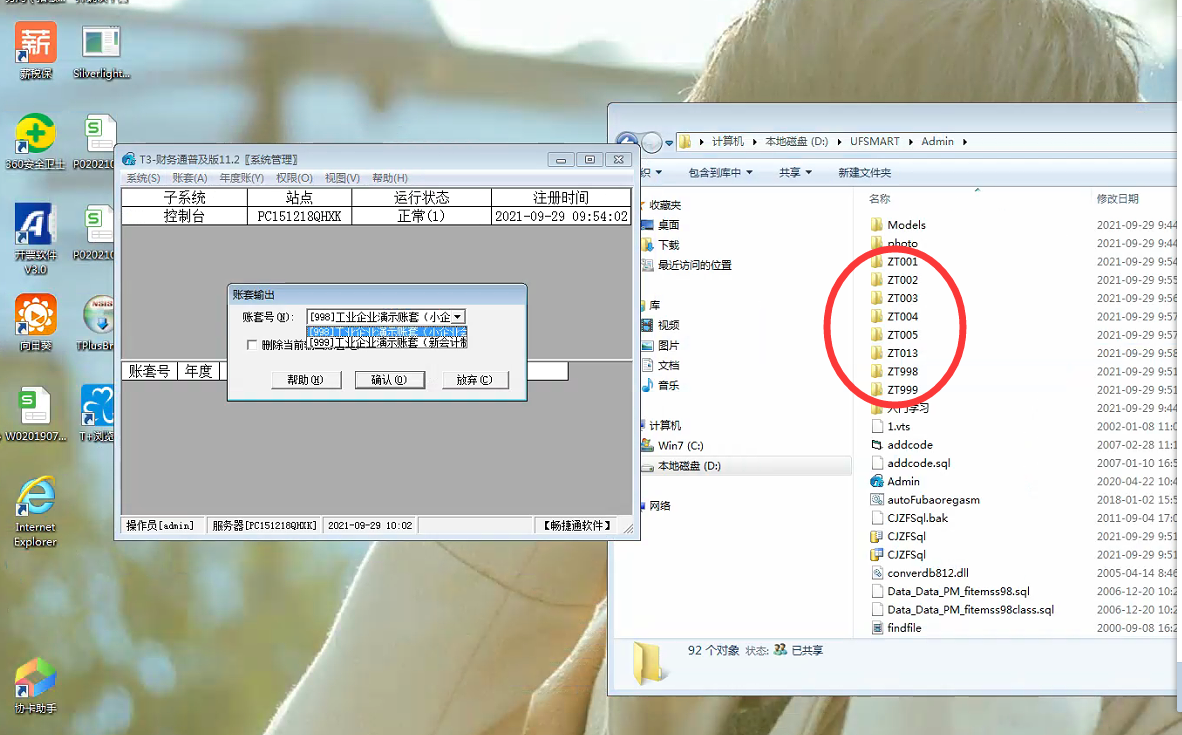Open the 系统(S) menu in T3
Screen dimensions: 1182x735
click(143, 178)
